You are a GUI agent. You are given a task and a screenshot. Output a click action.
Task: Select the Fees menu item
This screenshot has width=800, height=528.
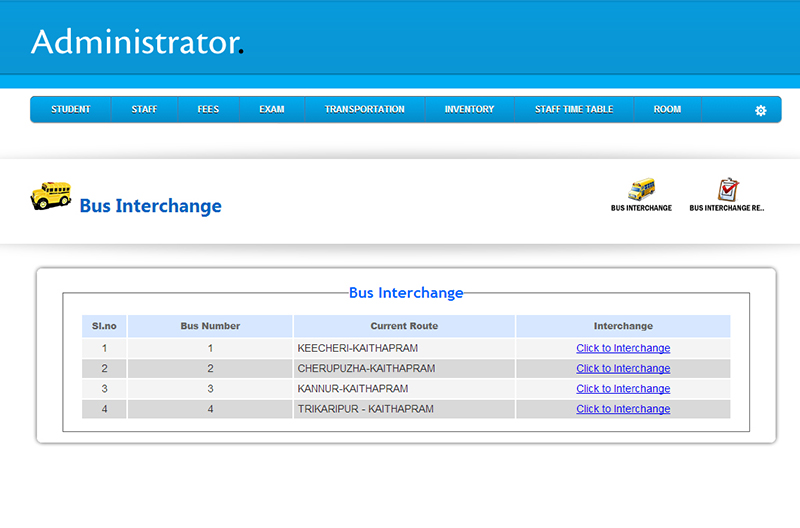[x=208, y=109]
